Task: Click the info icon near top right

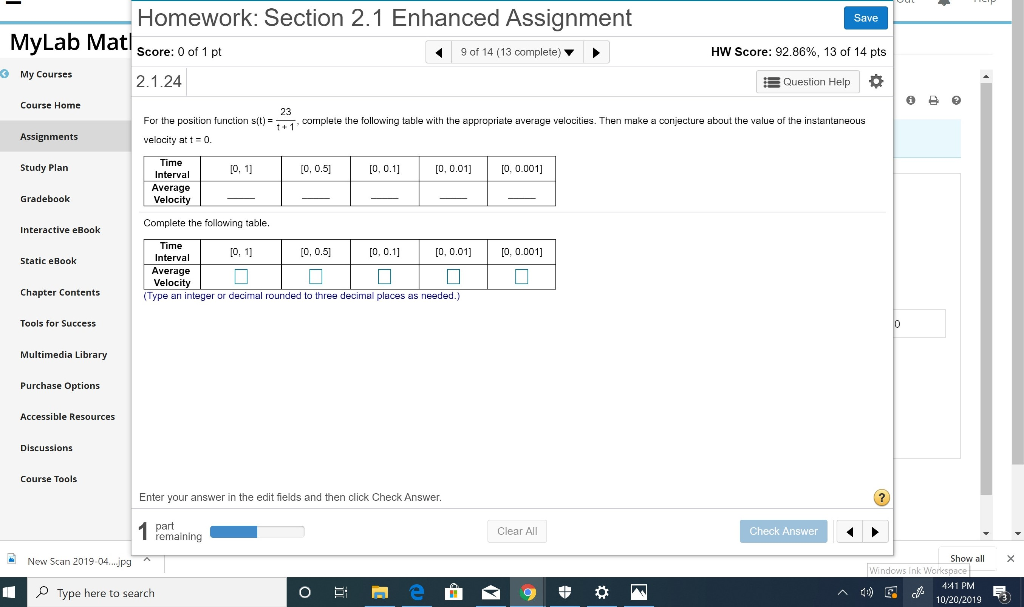Action: coord(911,100)
